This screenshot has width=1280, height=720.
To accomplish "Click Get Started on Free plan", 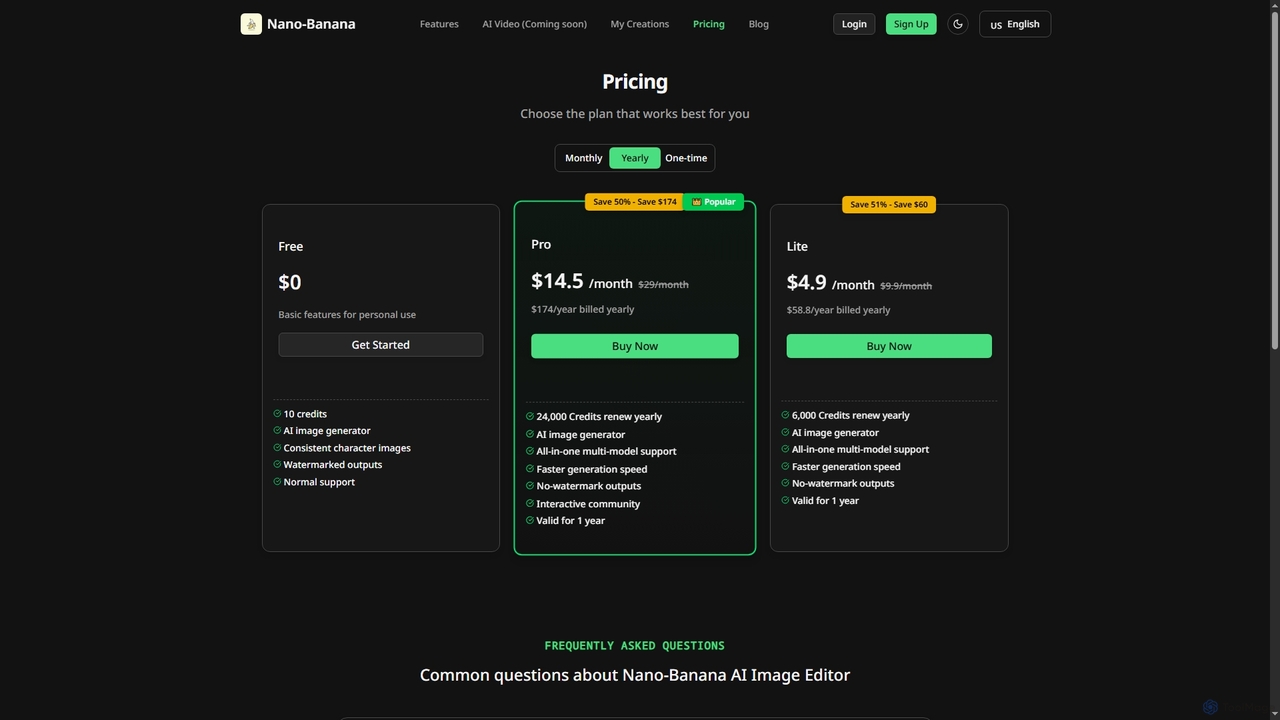I will 381,345.
